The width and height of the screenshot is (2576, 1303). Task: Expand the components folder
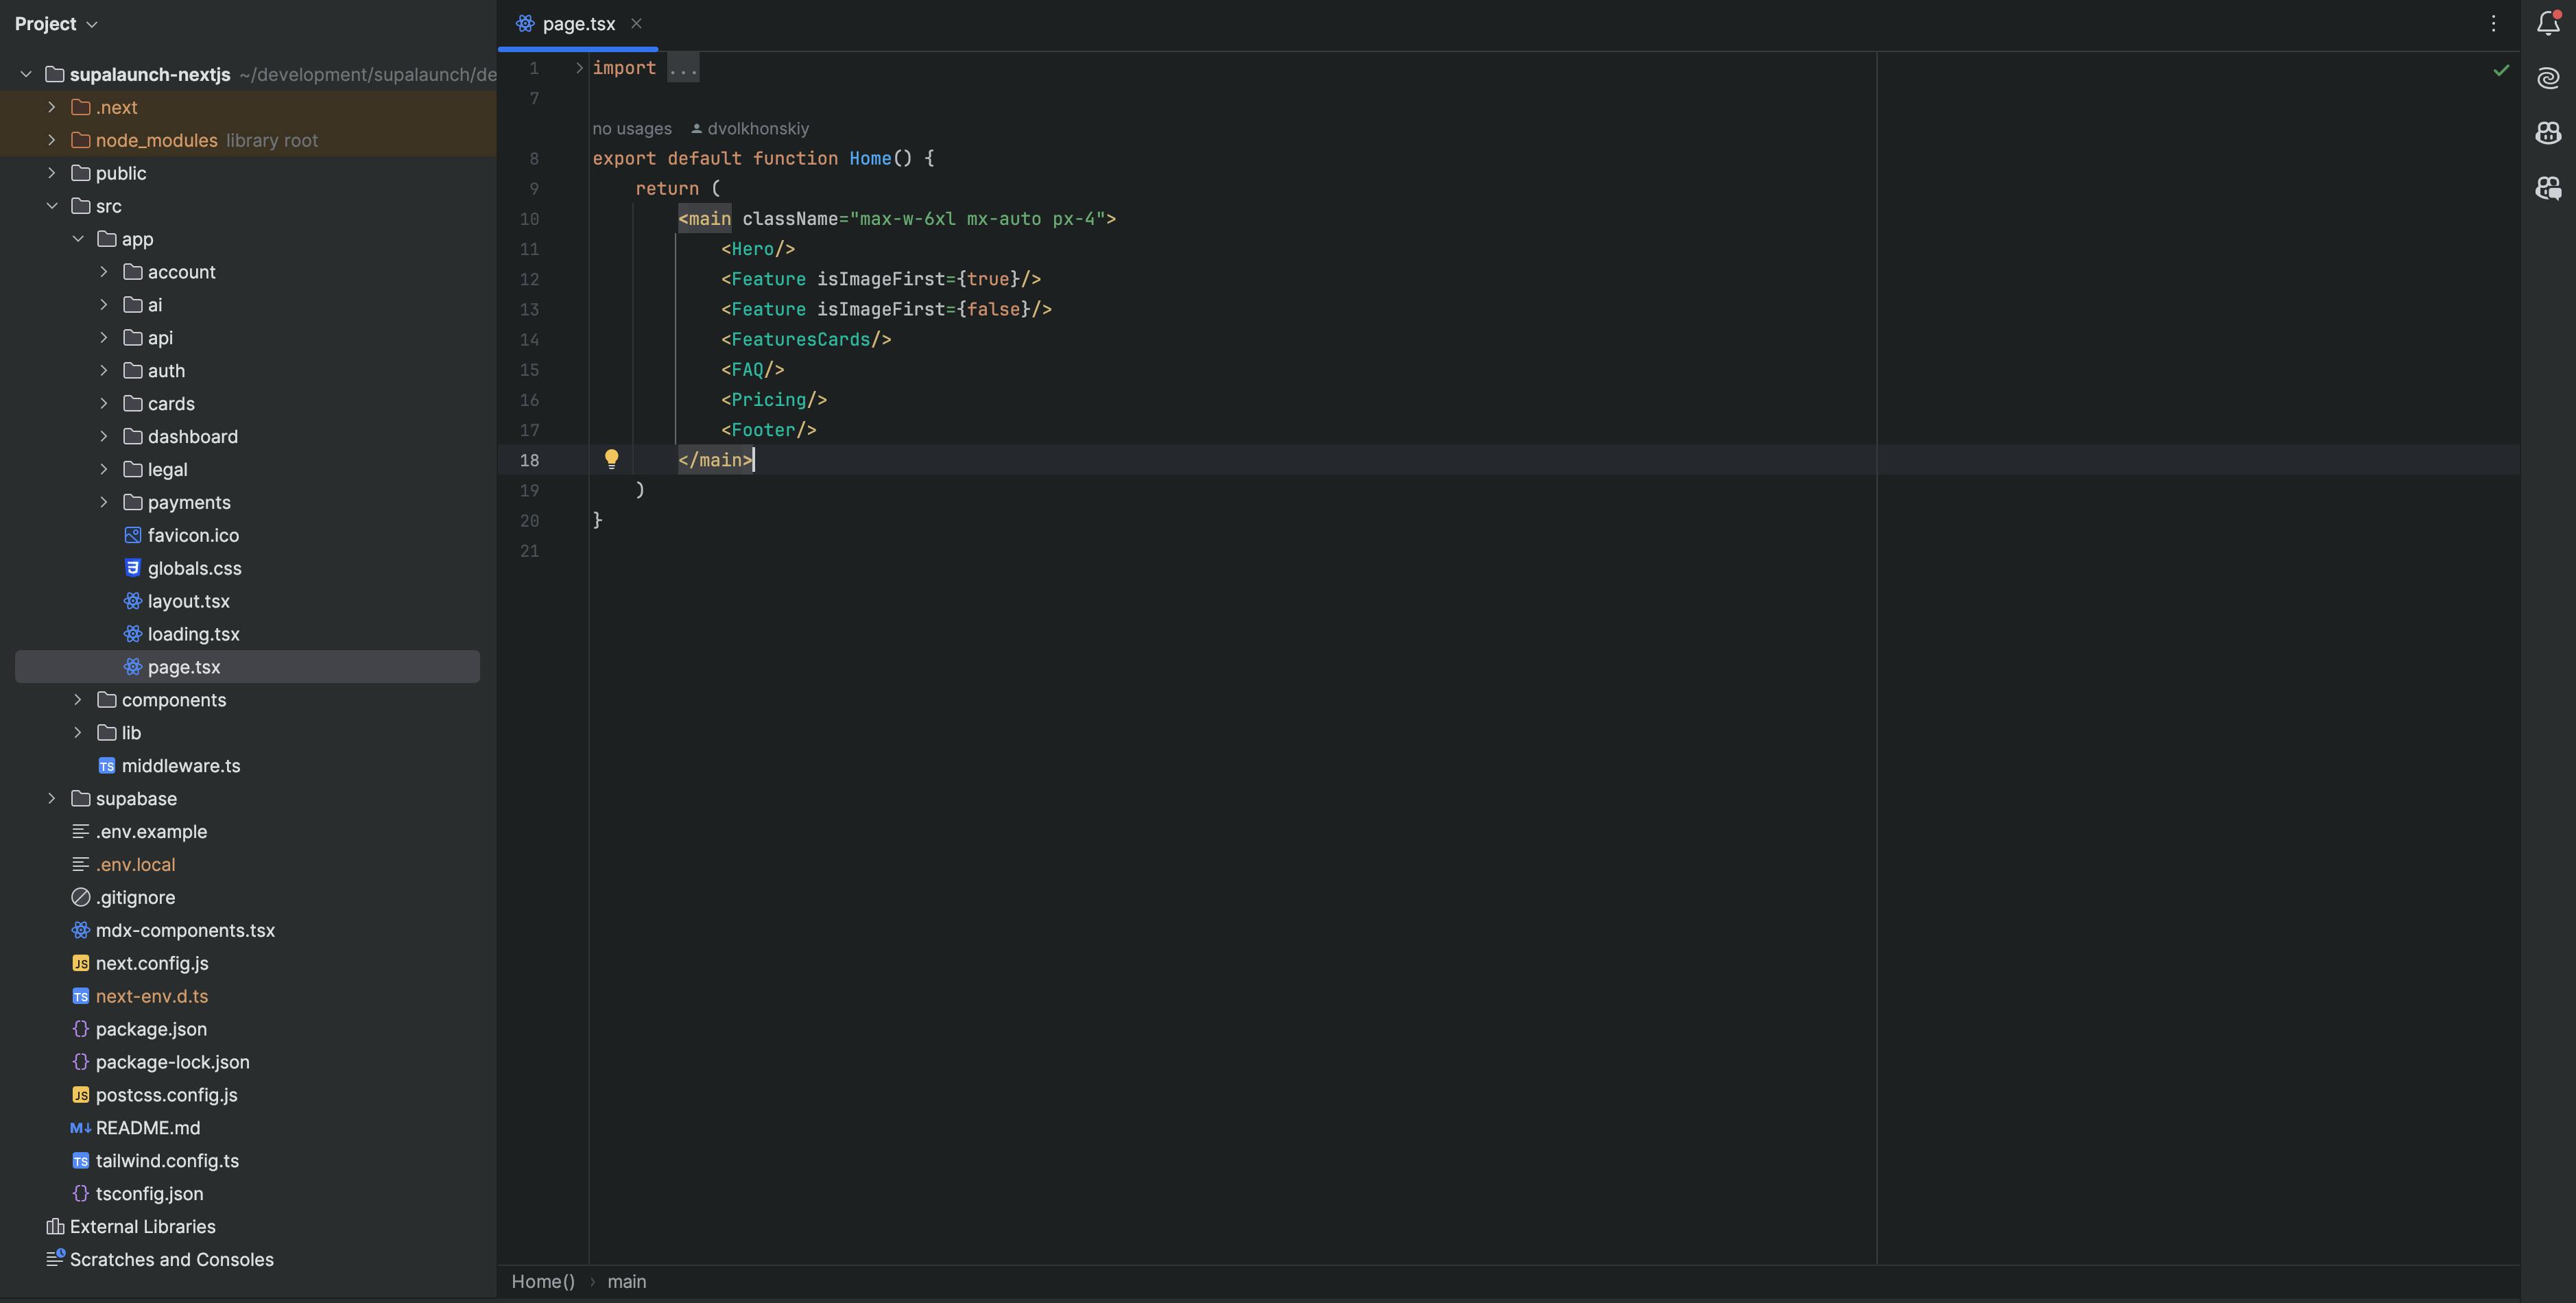click(77, 700)
